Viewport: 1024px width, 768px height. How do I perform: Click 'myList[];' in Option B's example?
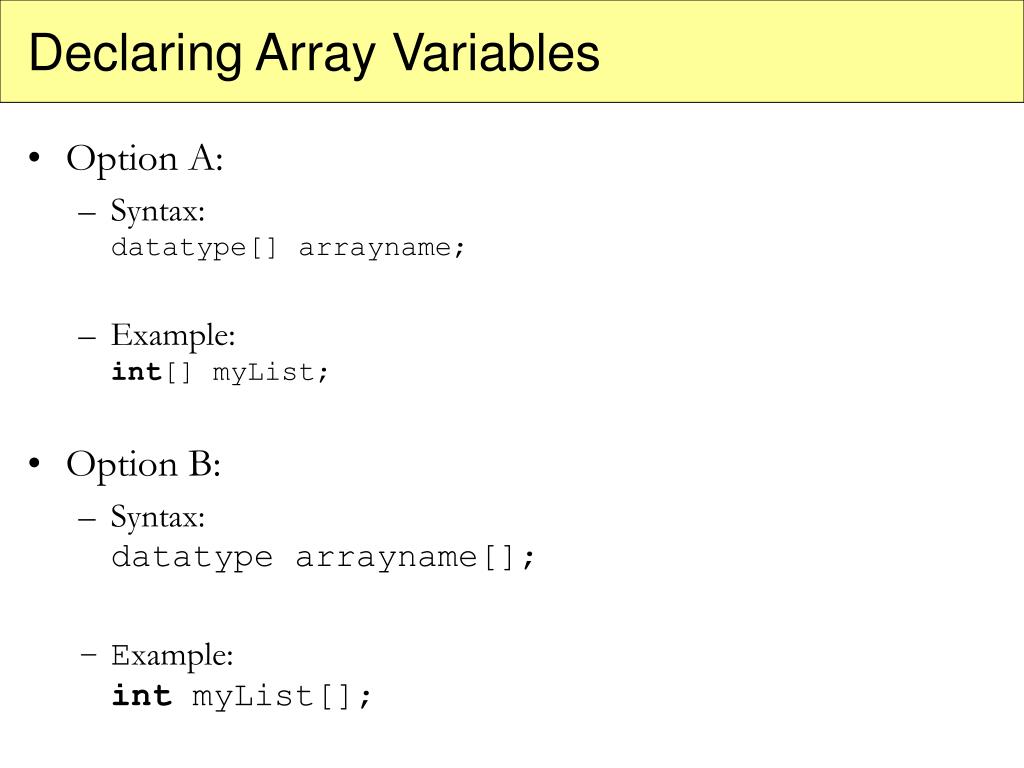pyautogui.click(x=281, y=697)
